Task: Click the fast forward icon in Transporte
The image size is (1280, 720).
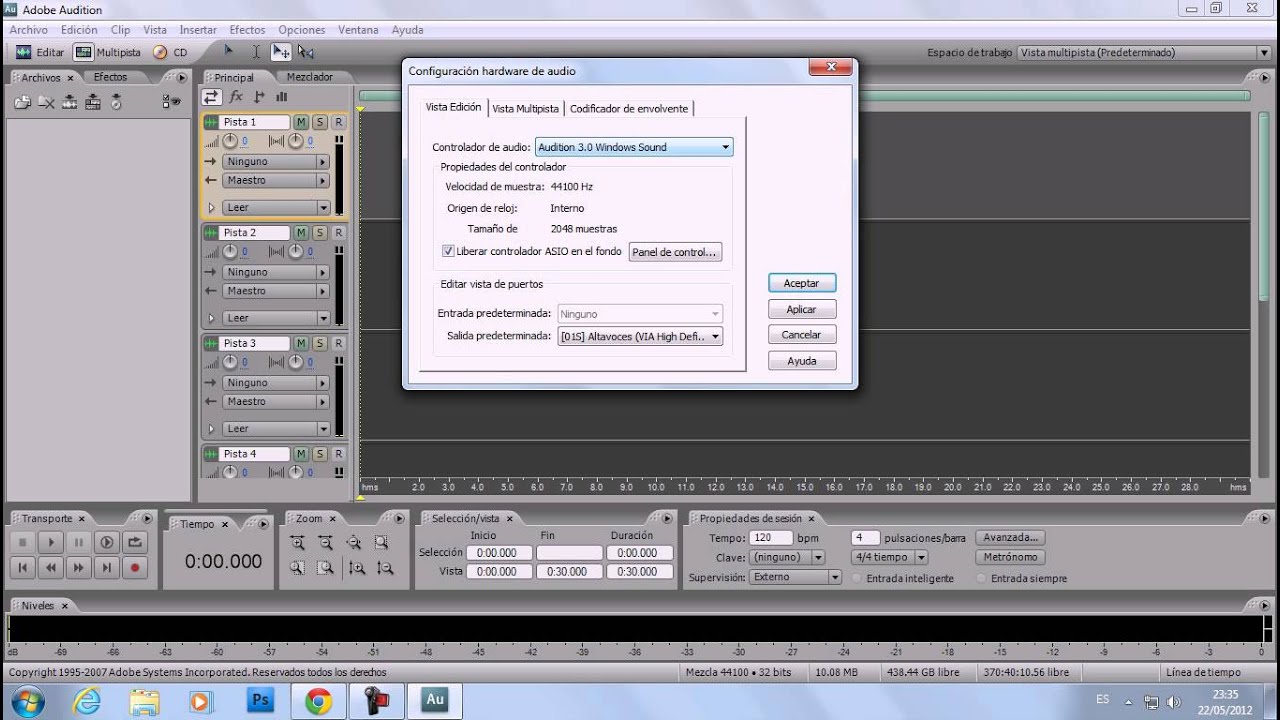Action: pos(78,567)
